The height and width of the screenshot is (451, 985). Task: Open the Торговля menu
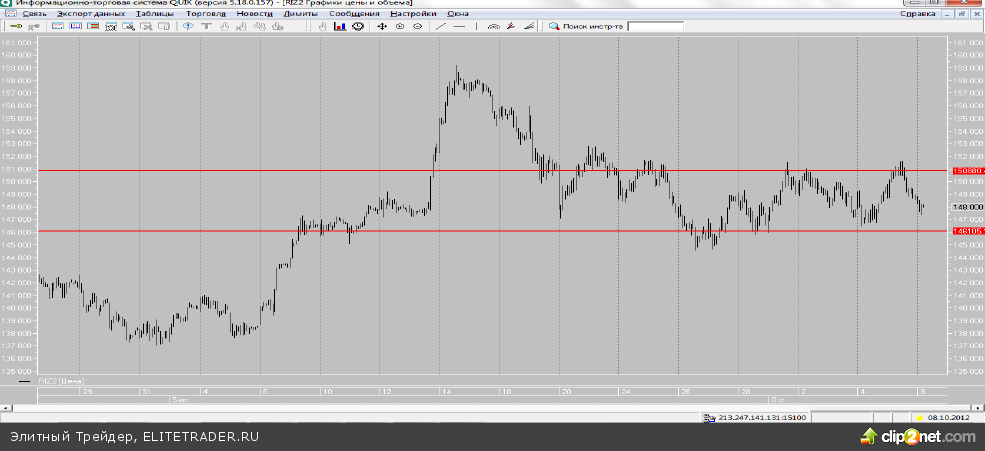point(205,14)
